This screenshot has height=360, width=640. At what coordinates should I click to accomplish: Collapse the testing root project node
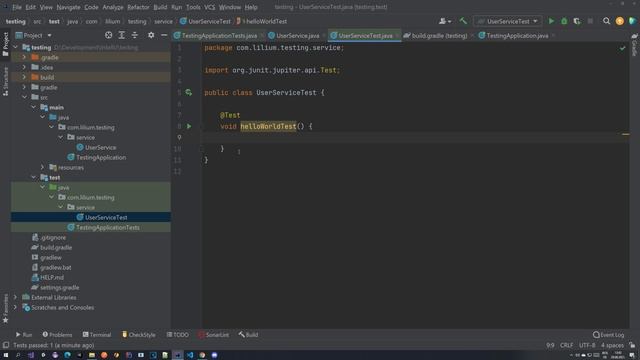coord(16,47)
